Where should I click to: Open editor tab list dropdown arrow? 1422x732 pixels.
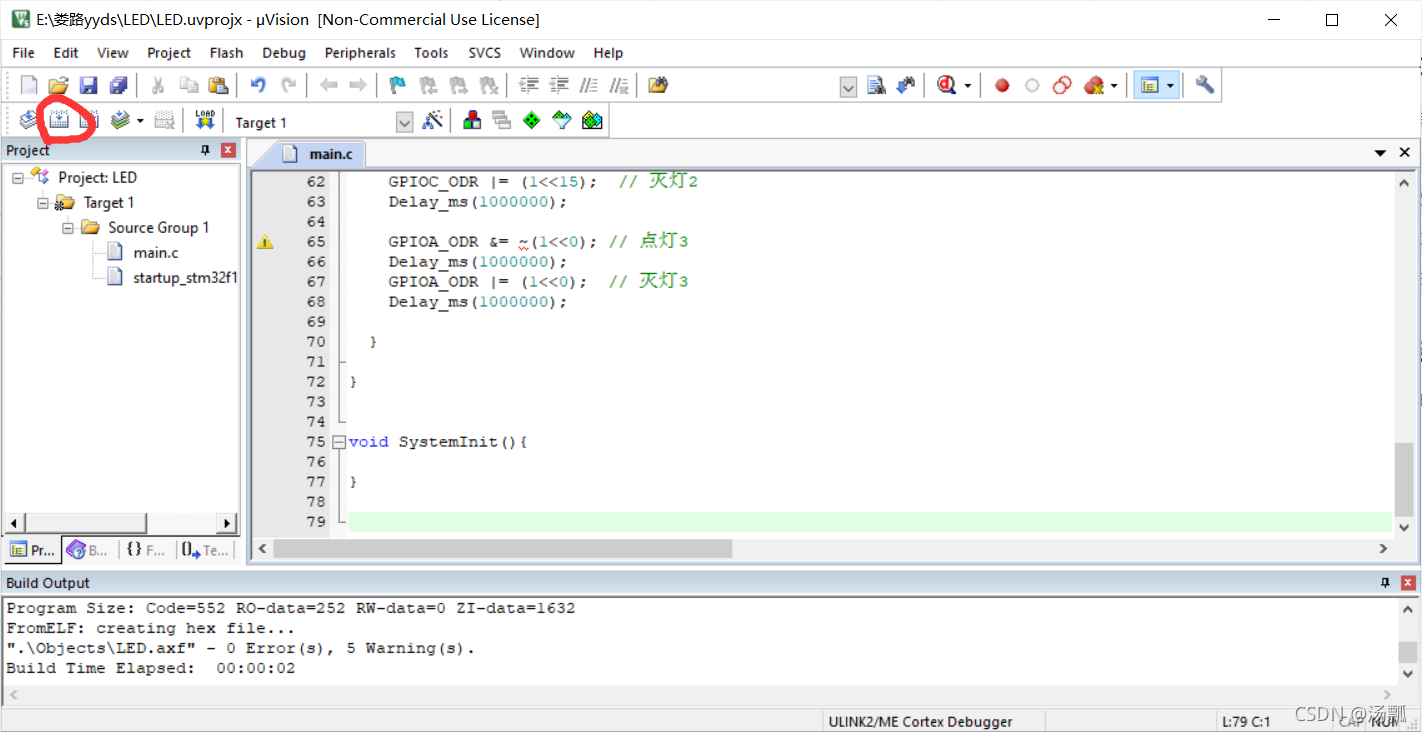1380,153
